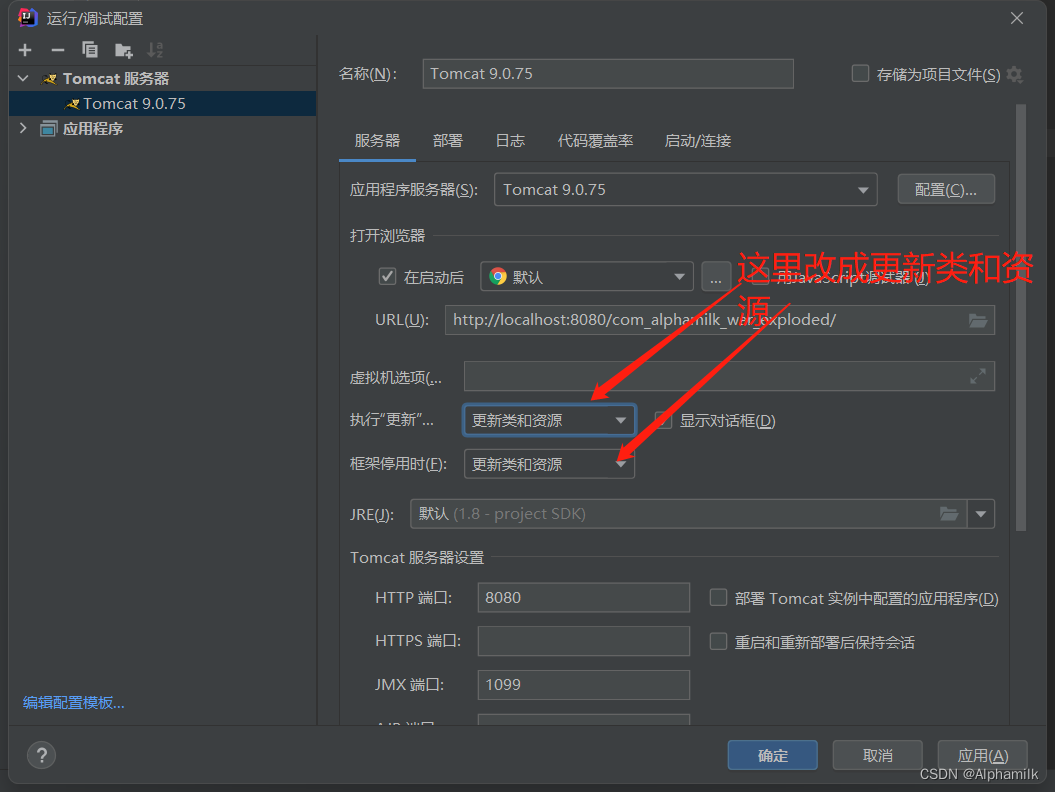Enable preserving sessions across restarts and redeploys
The height and width of the screenshot is (792, 1055).
point(719,641)
